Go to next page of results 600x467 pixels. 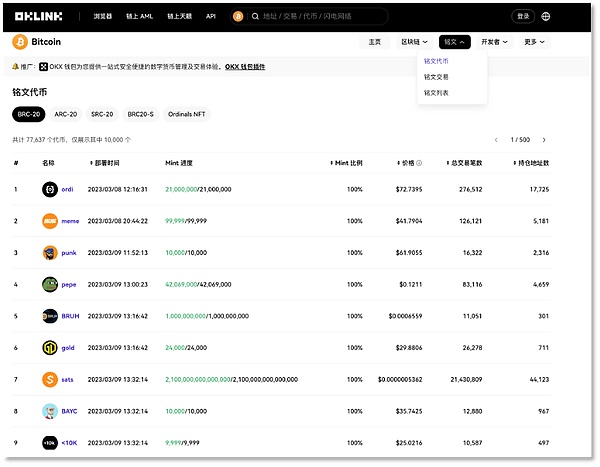click(x=544, y=140)
